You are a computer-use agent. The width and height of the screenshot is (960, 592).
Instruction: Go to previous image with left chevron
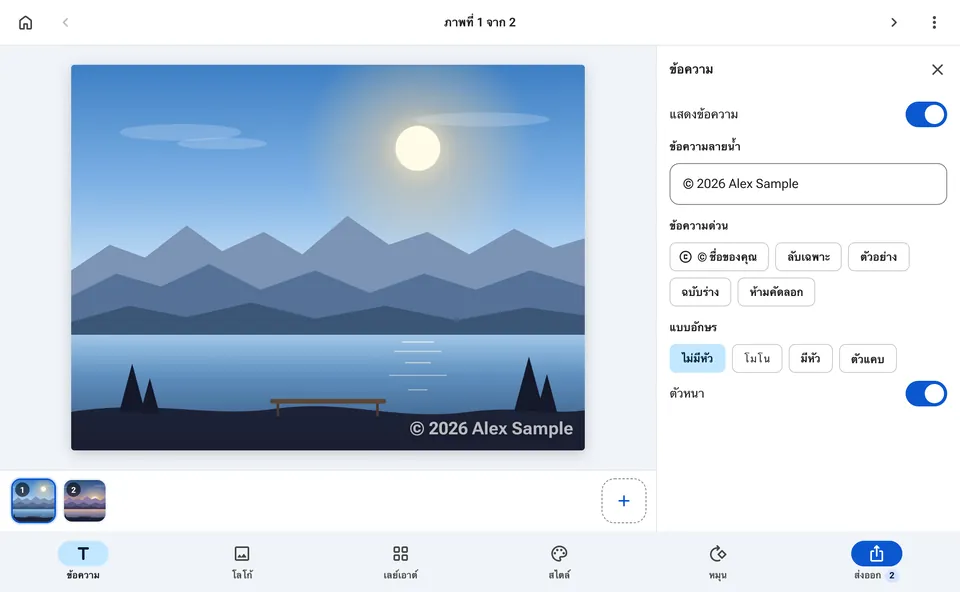(66, 23)
